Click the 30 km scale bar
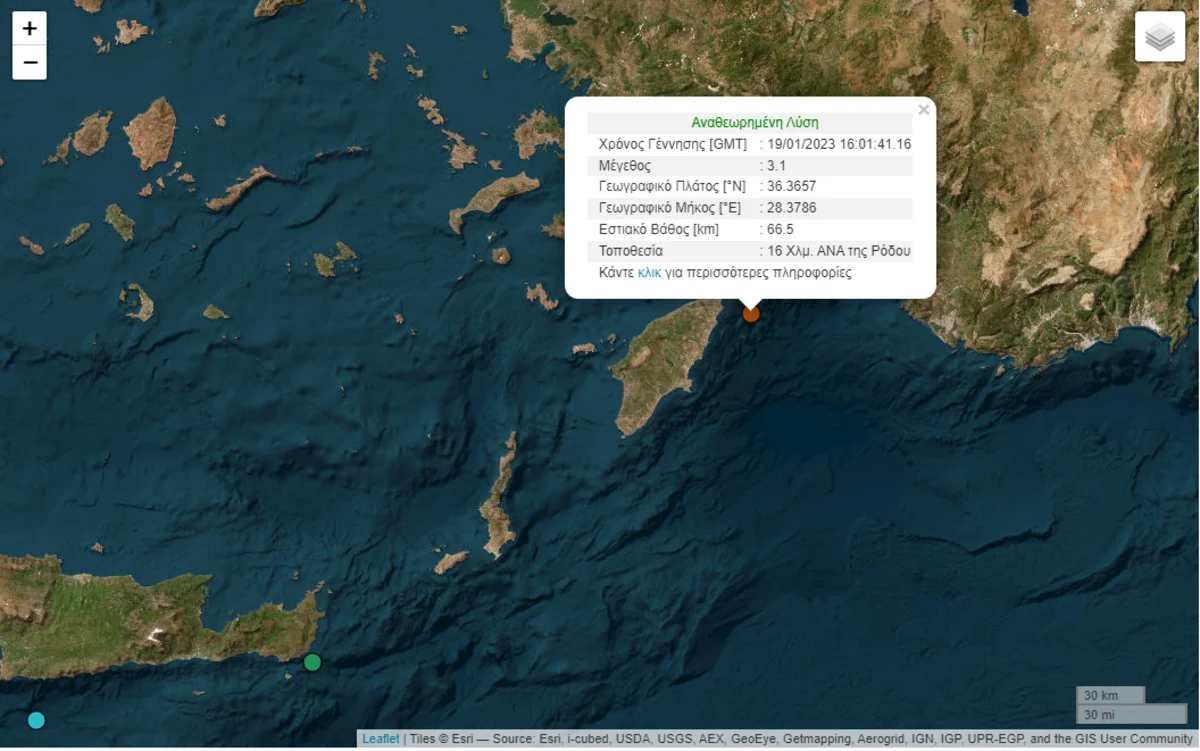The image size is (1200, 751). point(1110,695)
